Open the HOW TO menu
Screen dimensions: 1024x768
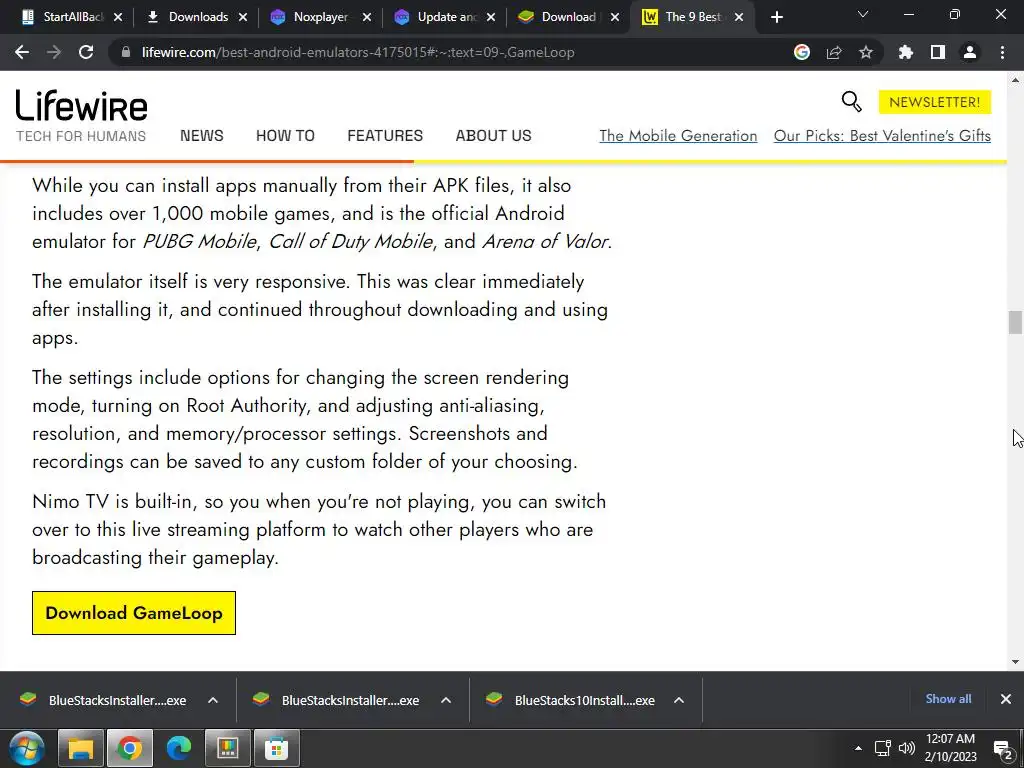pos(285,136)
